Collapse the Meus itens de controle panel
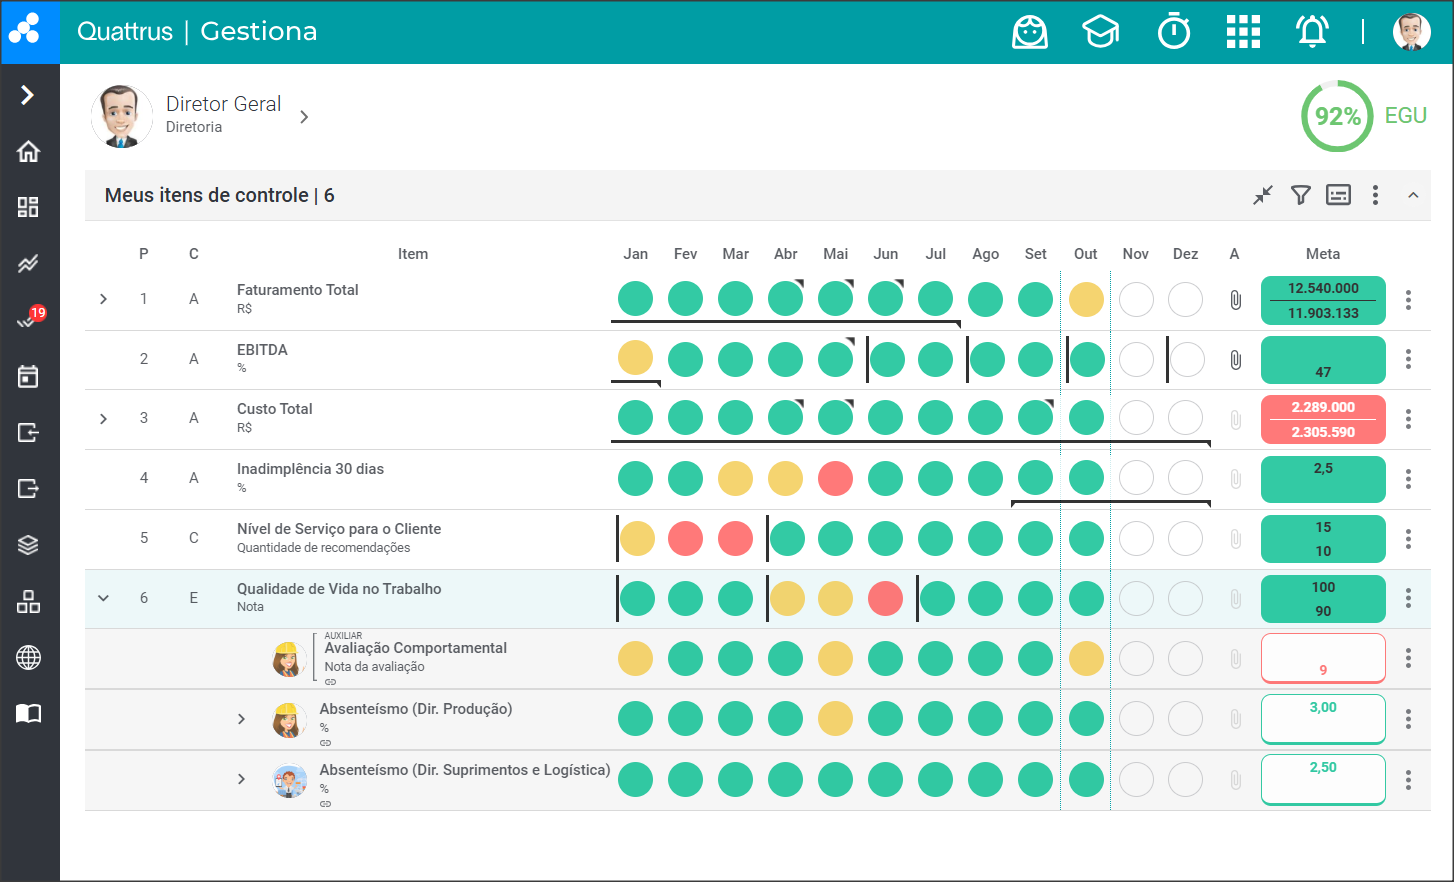The width and height of the screenshot is (1454, 882). [1412, 195]
